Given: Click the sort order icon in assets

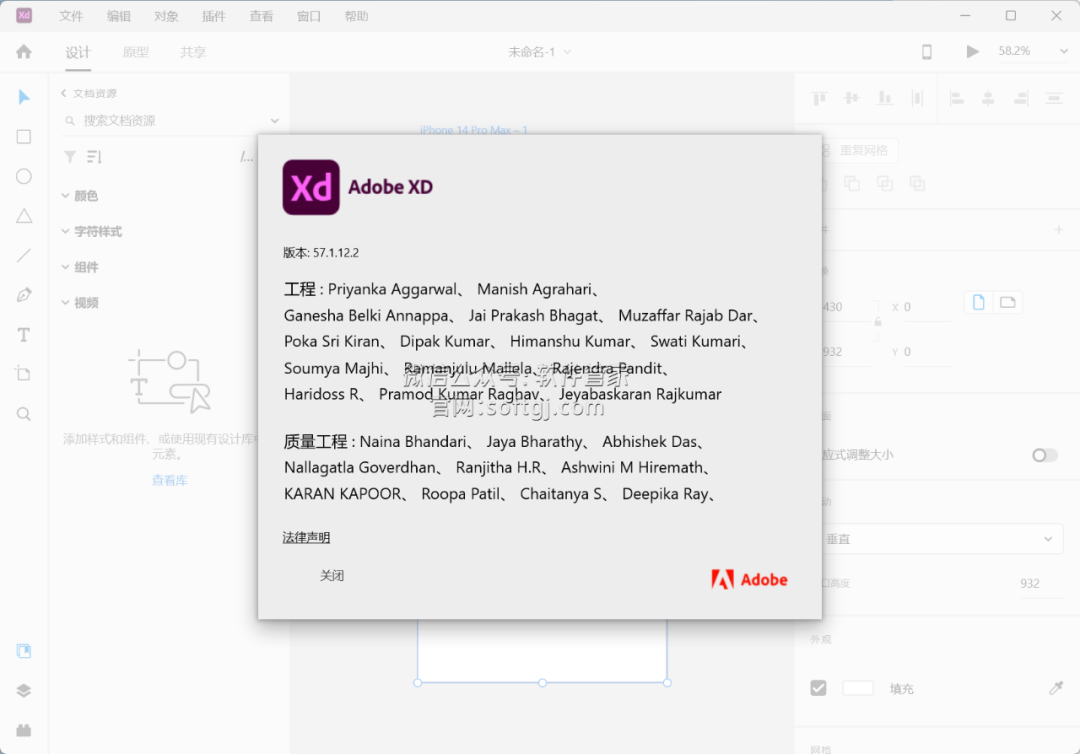Looking at the screenshot, I should pyautogui.click(x=94, y=157).
